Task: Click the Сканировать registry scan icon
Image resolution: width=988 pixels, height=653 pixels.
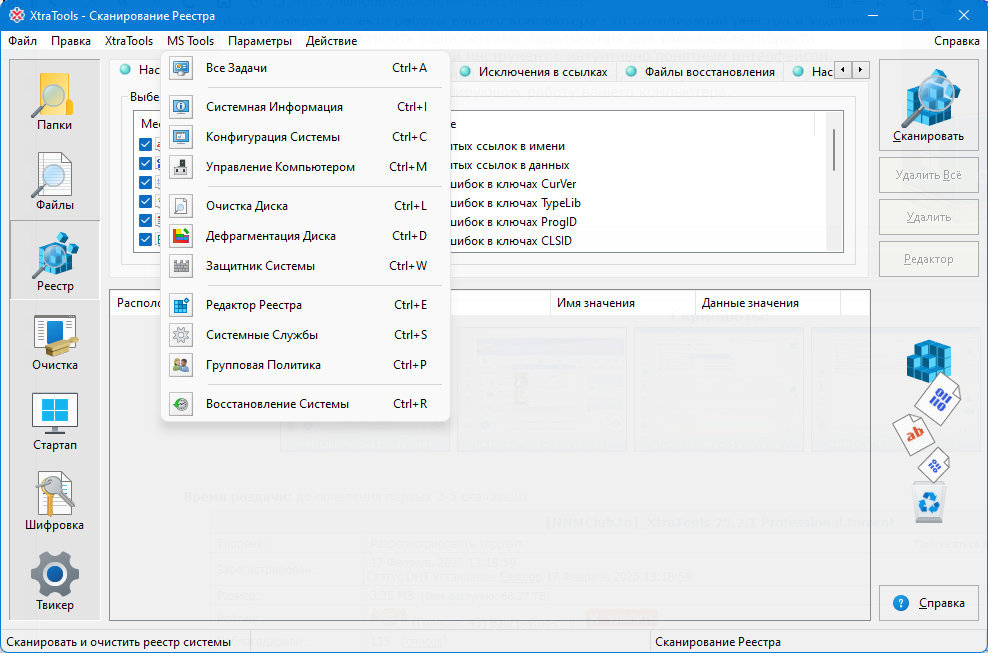Action: point(928,106)
